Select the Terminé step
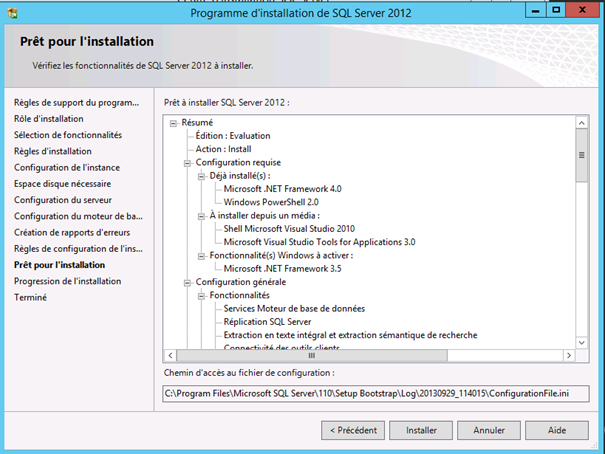Screen dimensions: 605x454 [30, 297]
